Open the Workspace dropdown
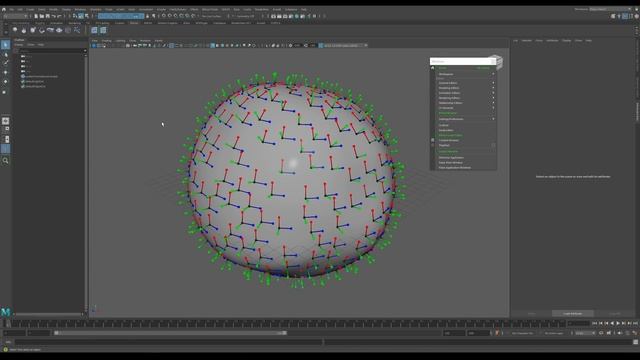 click(x=610, y=9)
